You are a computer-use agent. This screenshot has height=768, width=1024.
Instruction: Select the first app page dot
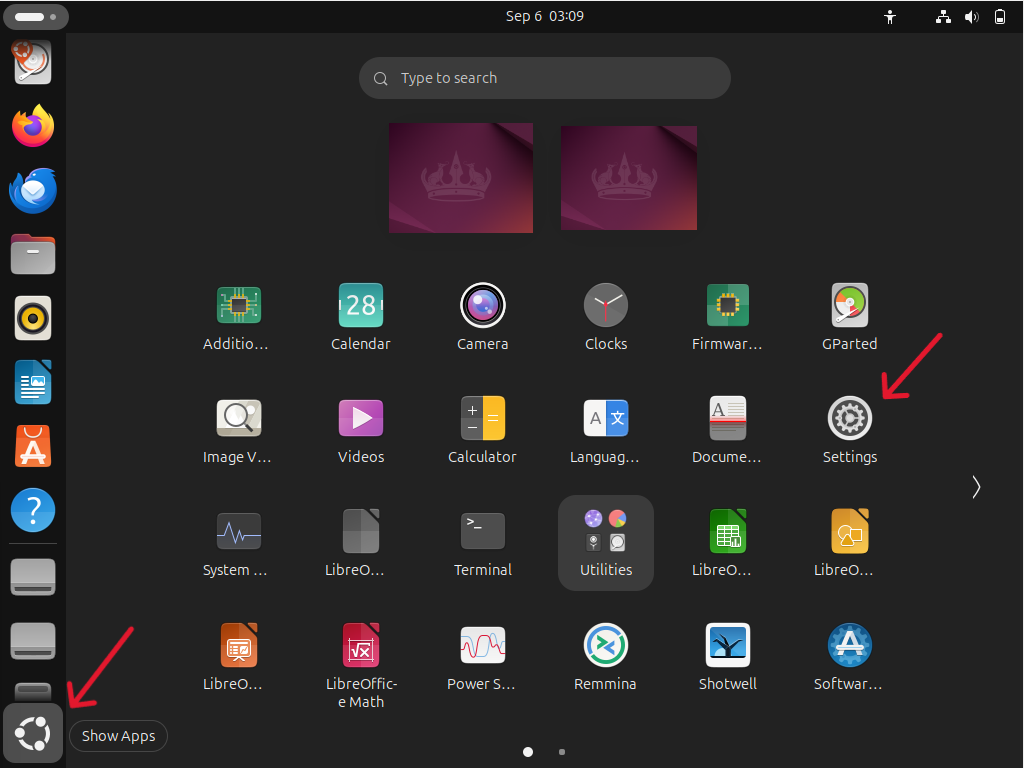(x=528, y=752)
